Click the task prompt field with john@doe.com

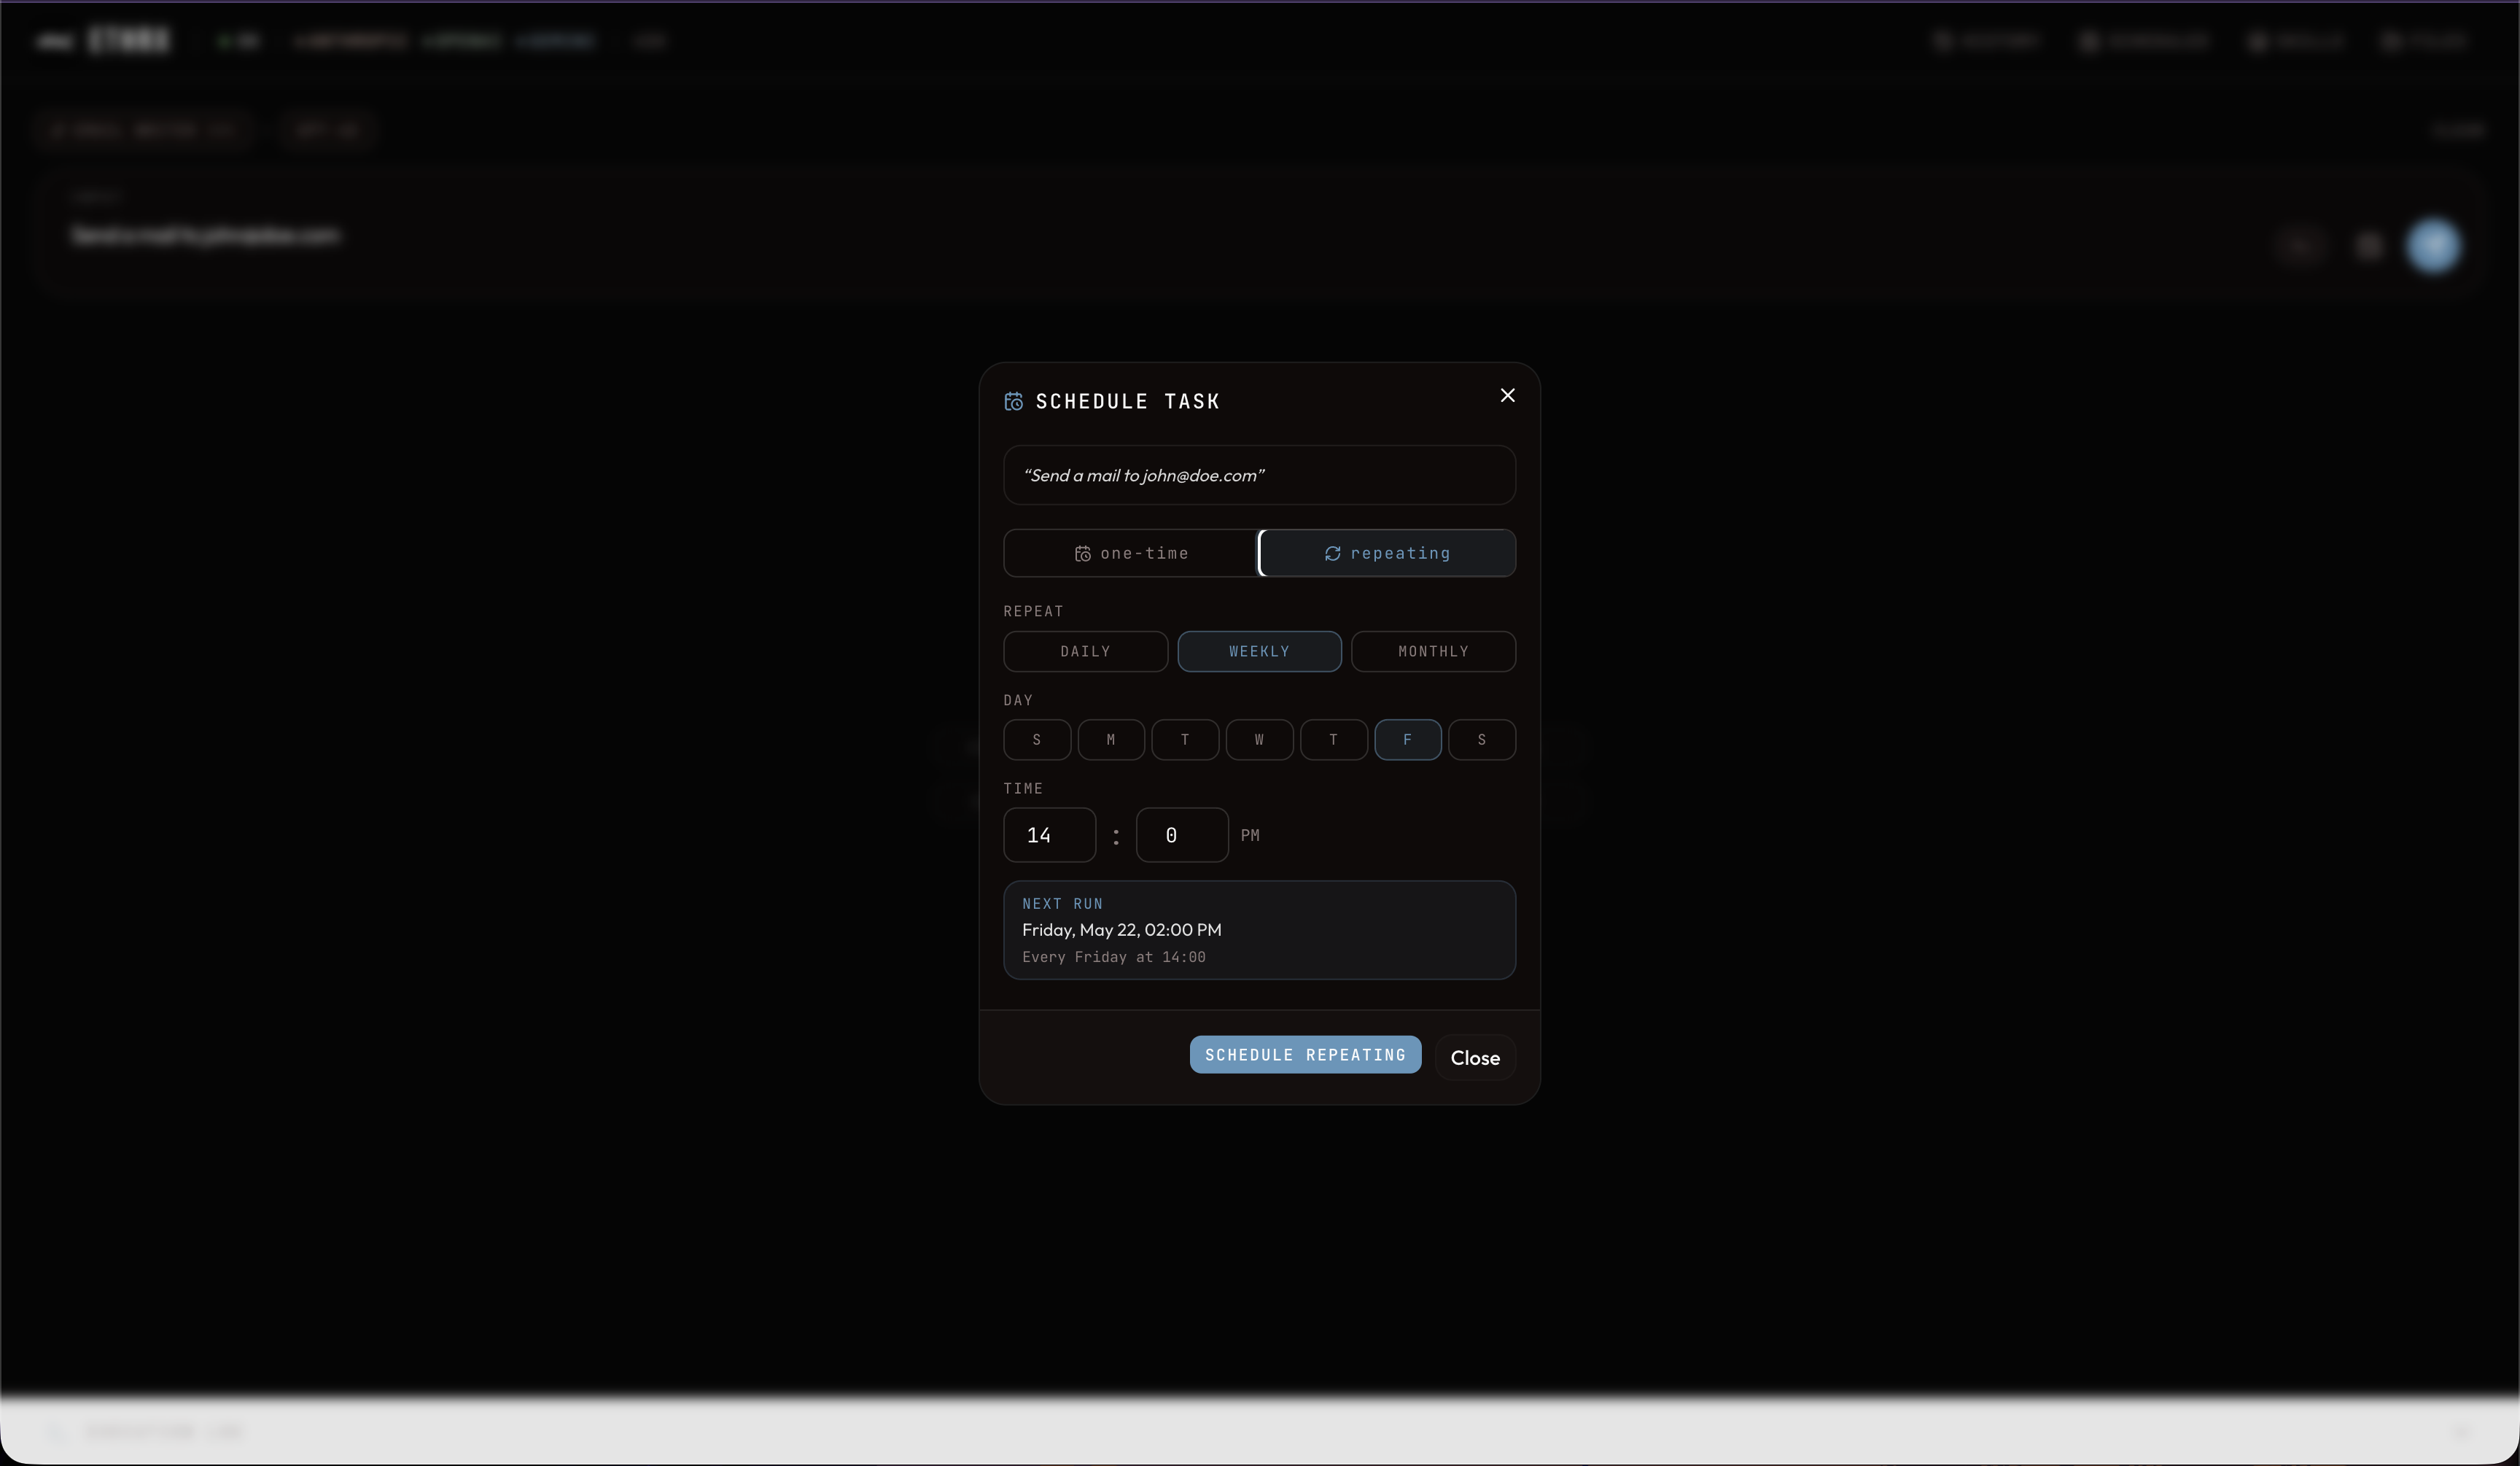coord(1259,475)
